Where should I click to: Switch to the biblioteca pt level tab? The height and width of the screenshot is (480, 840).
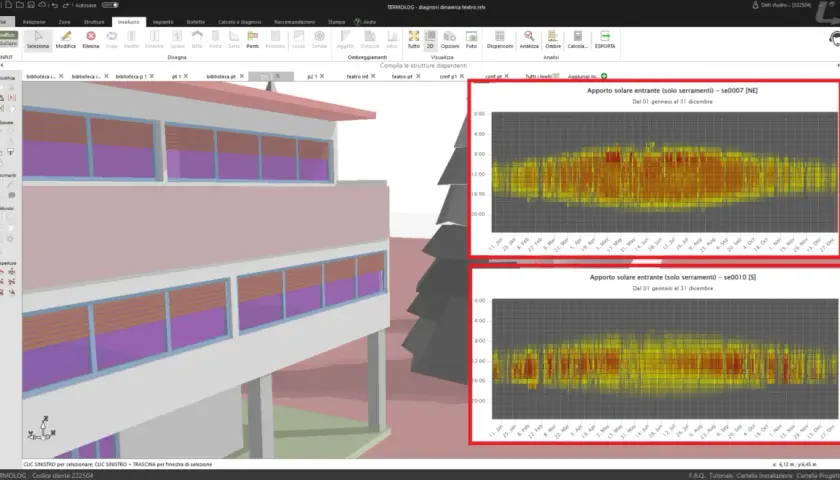click(221, 77)
